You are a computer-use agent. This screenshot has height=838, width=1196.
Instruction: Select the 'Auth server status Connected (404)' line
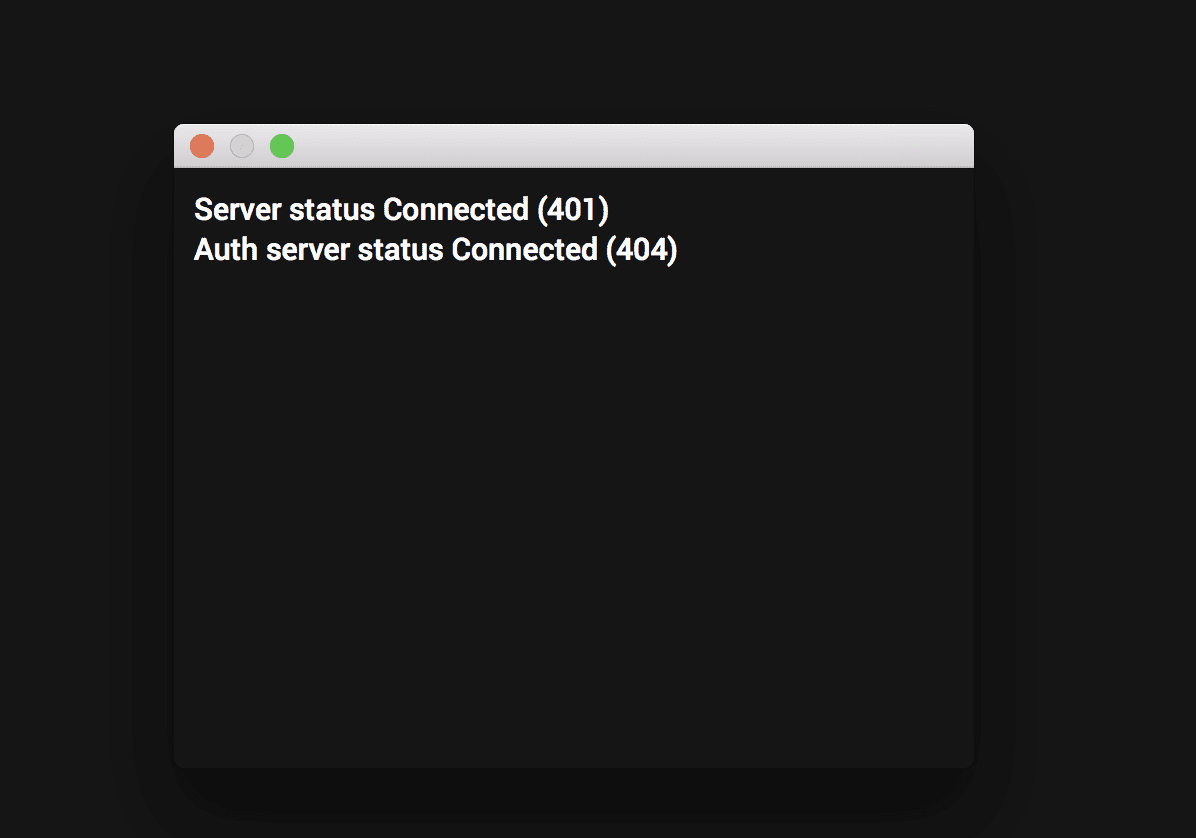point(436,250)
